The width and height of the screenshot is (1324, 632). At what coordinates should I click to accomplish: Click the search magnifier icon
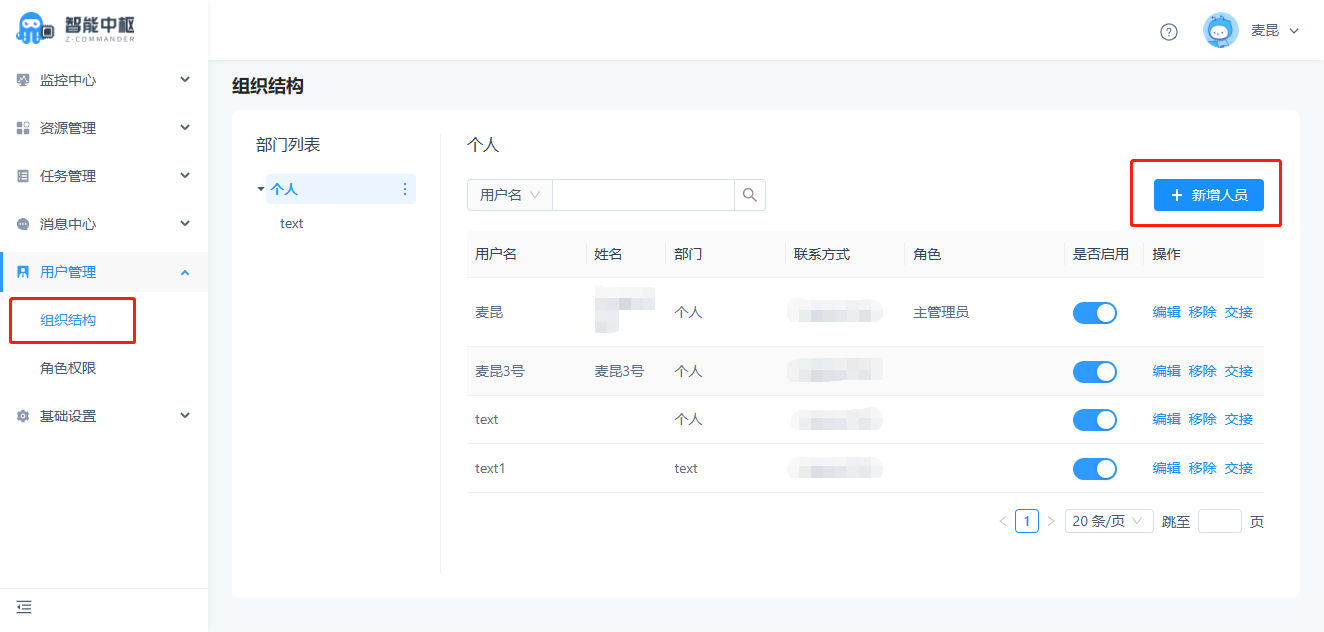coord(750,195)
